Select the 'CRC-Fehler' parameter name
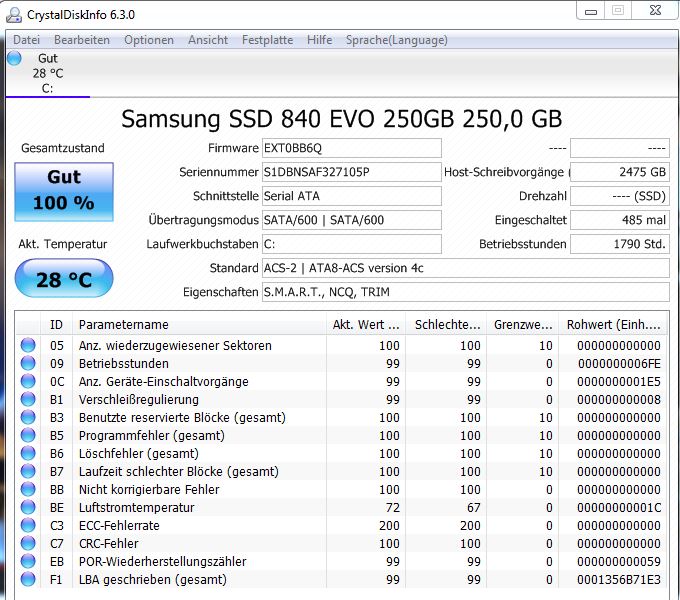The image size is (680, 600). tap(109, 543)
